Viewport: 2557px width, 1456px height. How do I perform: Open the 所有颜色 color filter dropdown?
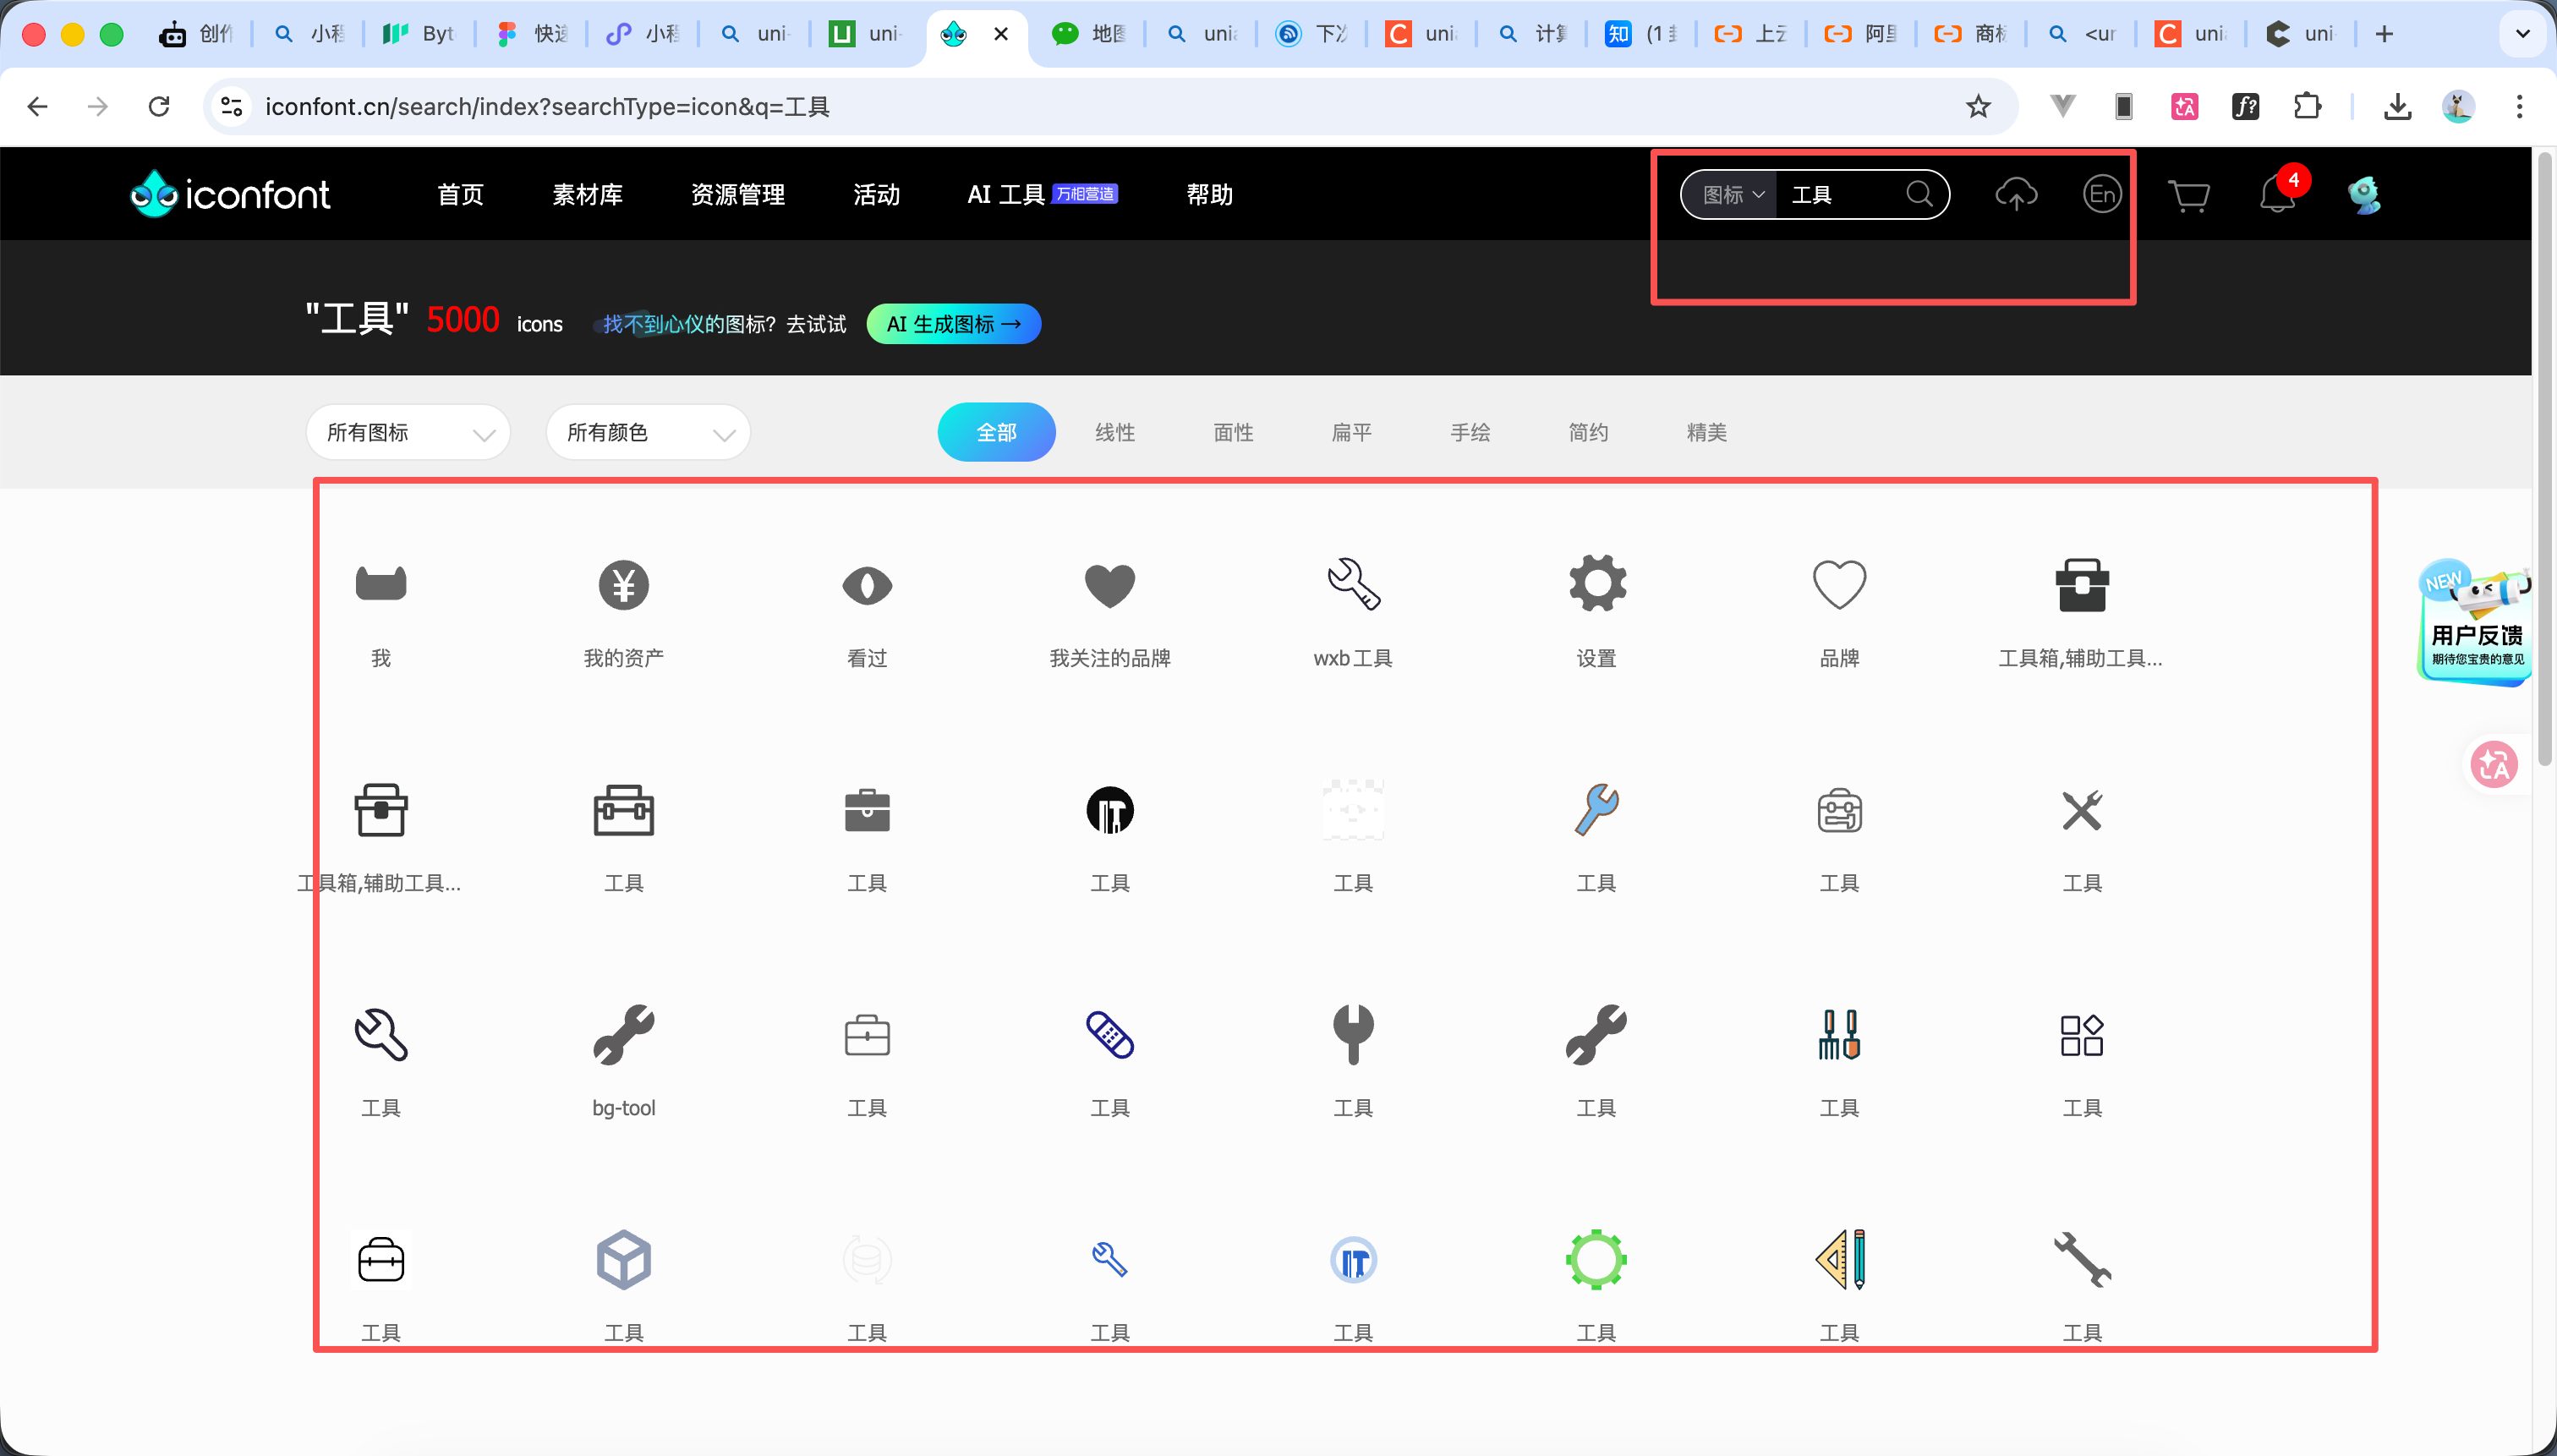[648, 433]
